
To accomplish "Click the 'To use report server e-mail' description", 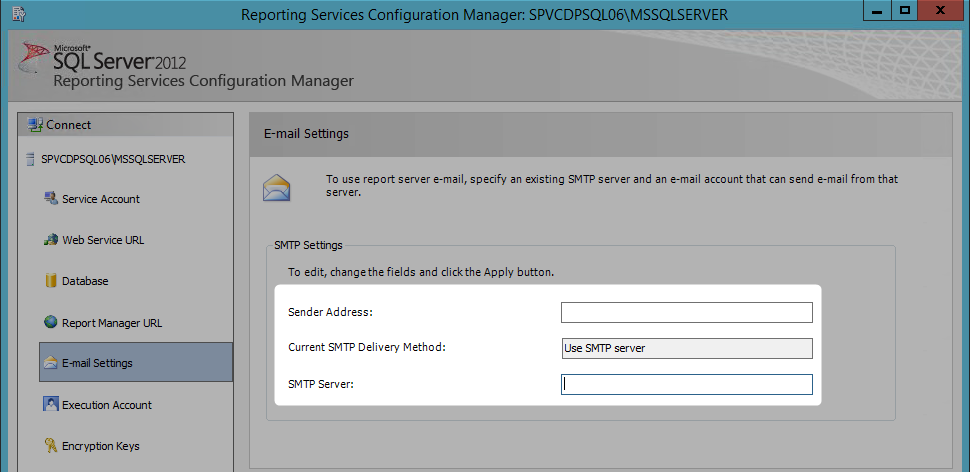I will 612,186.
